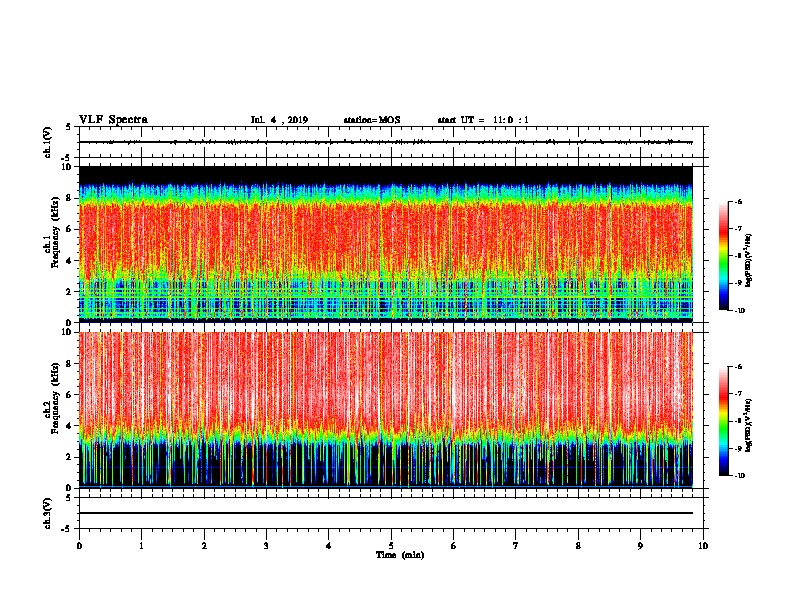792x612 pixels.
Task: Select the "start UT = 11:0 :1" text
Action: (483, 120)
